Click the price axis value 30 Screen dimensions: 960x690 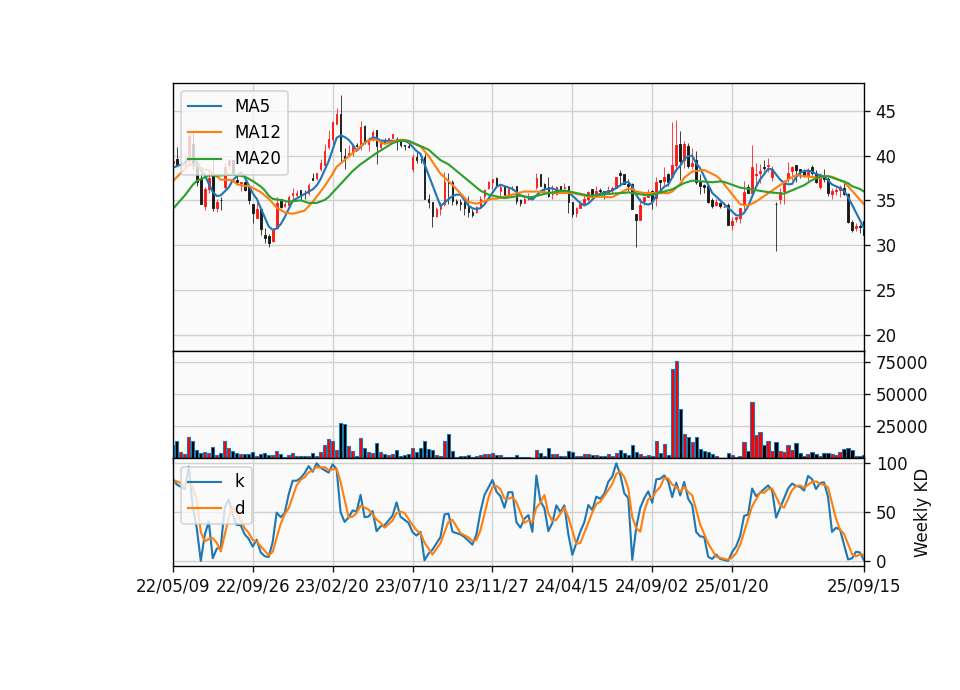click(885, 246)
